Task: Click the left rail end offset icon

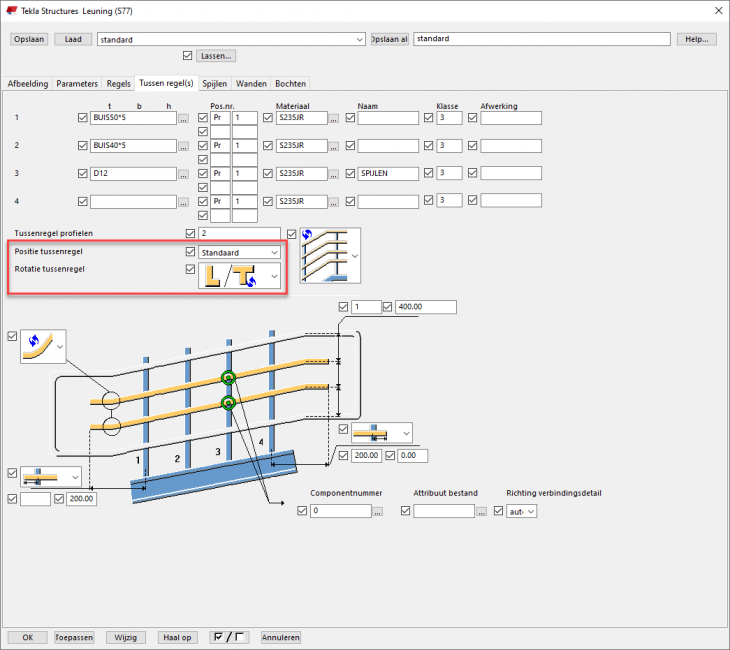Action: 42,475
